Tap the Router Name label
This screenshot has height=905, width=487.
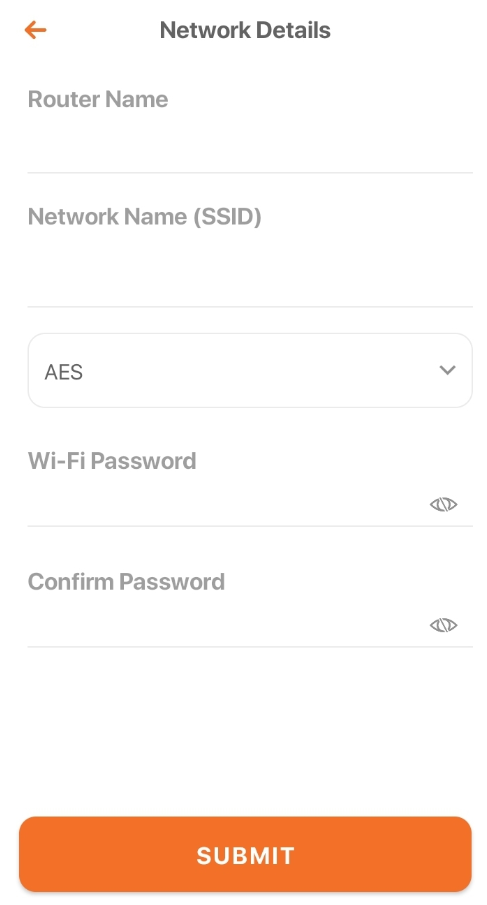click(98, 99)
